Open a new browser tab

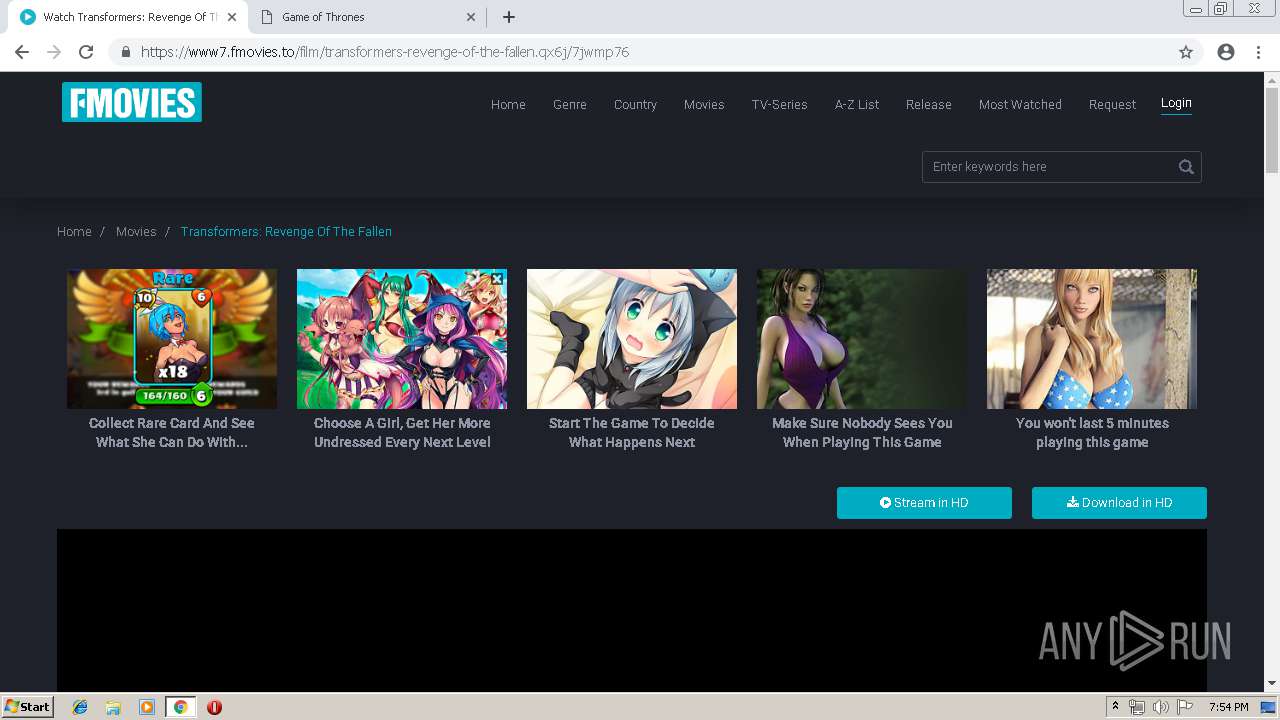click(x=509, y=17)
